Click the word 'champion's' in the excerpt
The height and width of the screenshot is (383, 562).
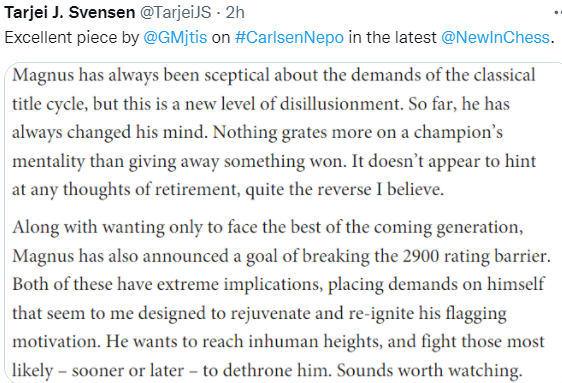click(458, 133)
